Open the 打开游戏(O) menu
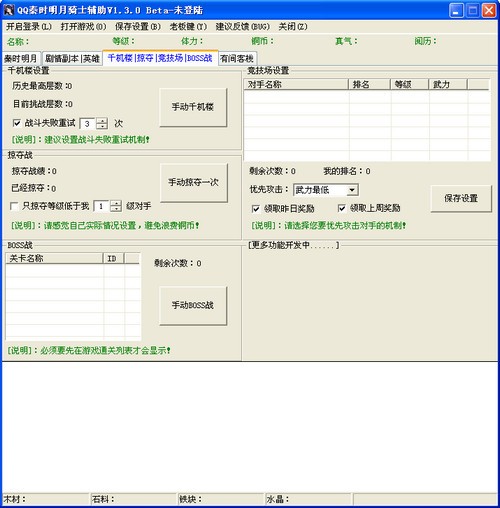The image size is (500, 508). (x=83, y=26)
